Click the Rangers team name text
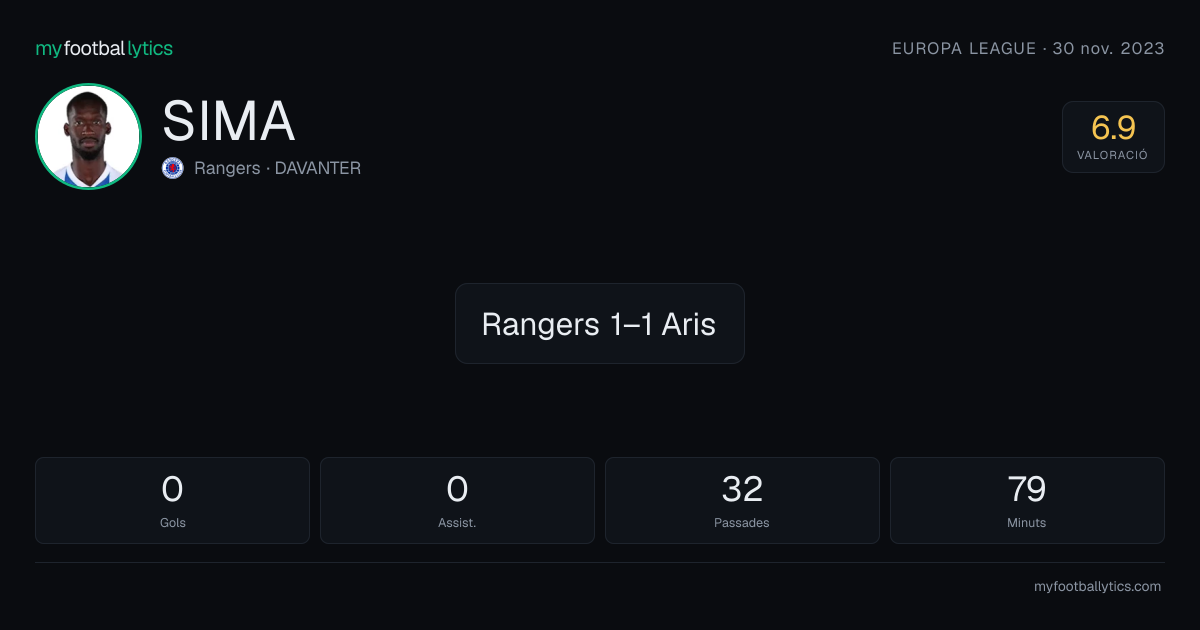The width and height of the screenshot is (1200, 630). tap(227, 168)
